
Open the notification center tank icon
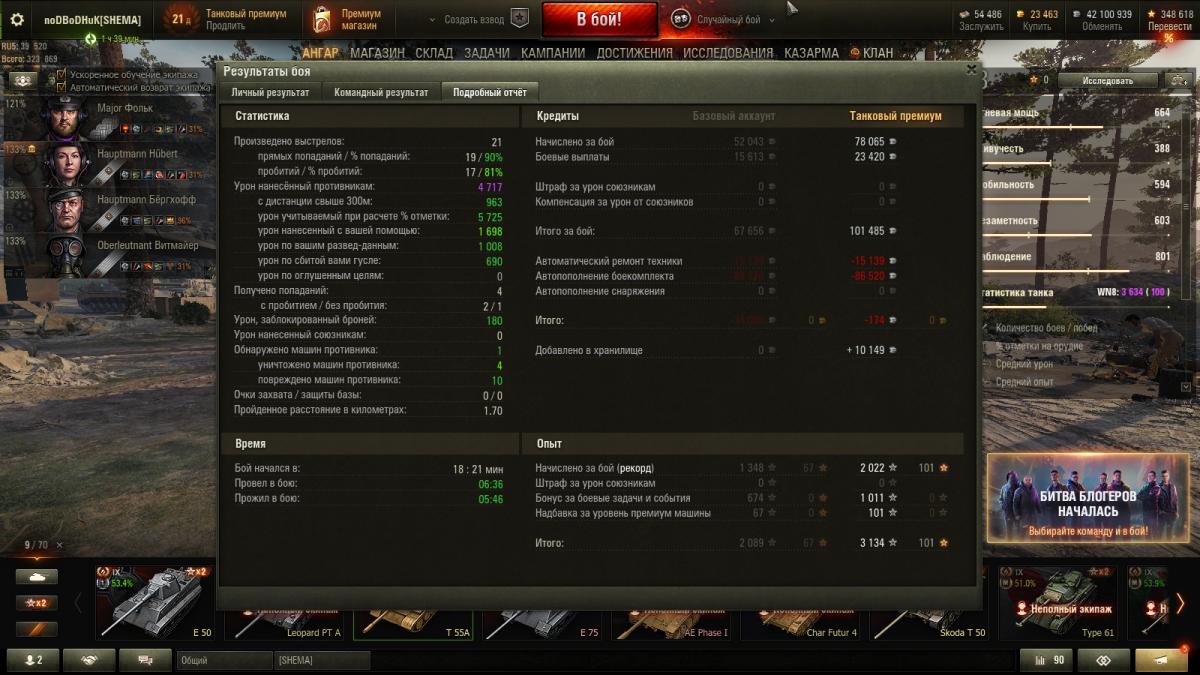click(1161, 660)
